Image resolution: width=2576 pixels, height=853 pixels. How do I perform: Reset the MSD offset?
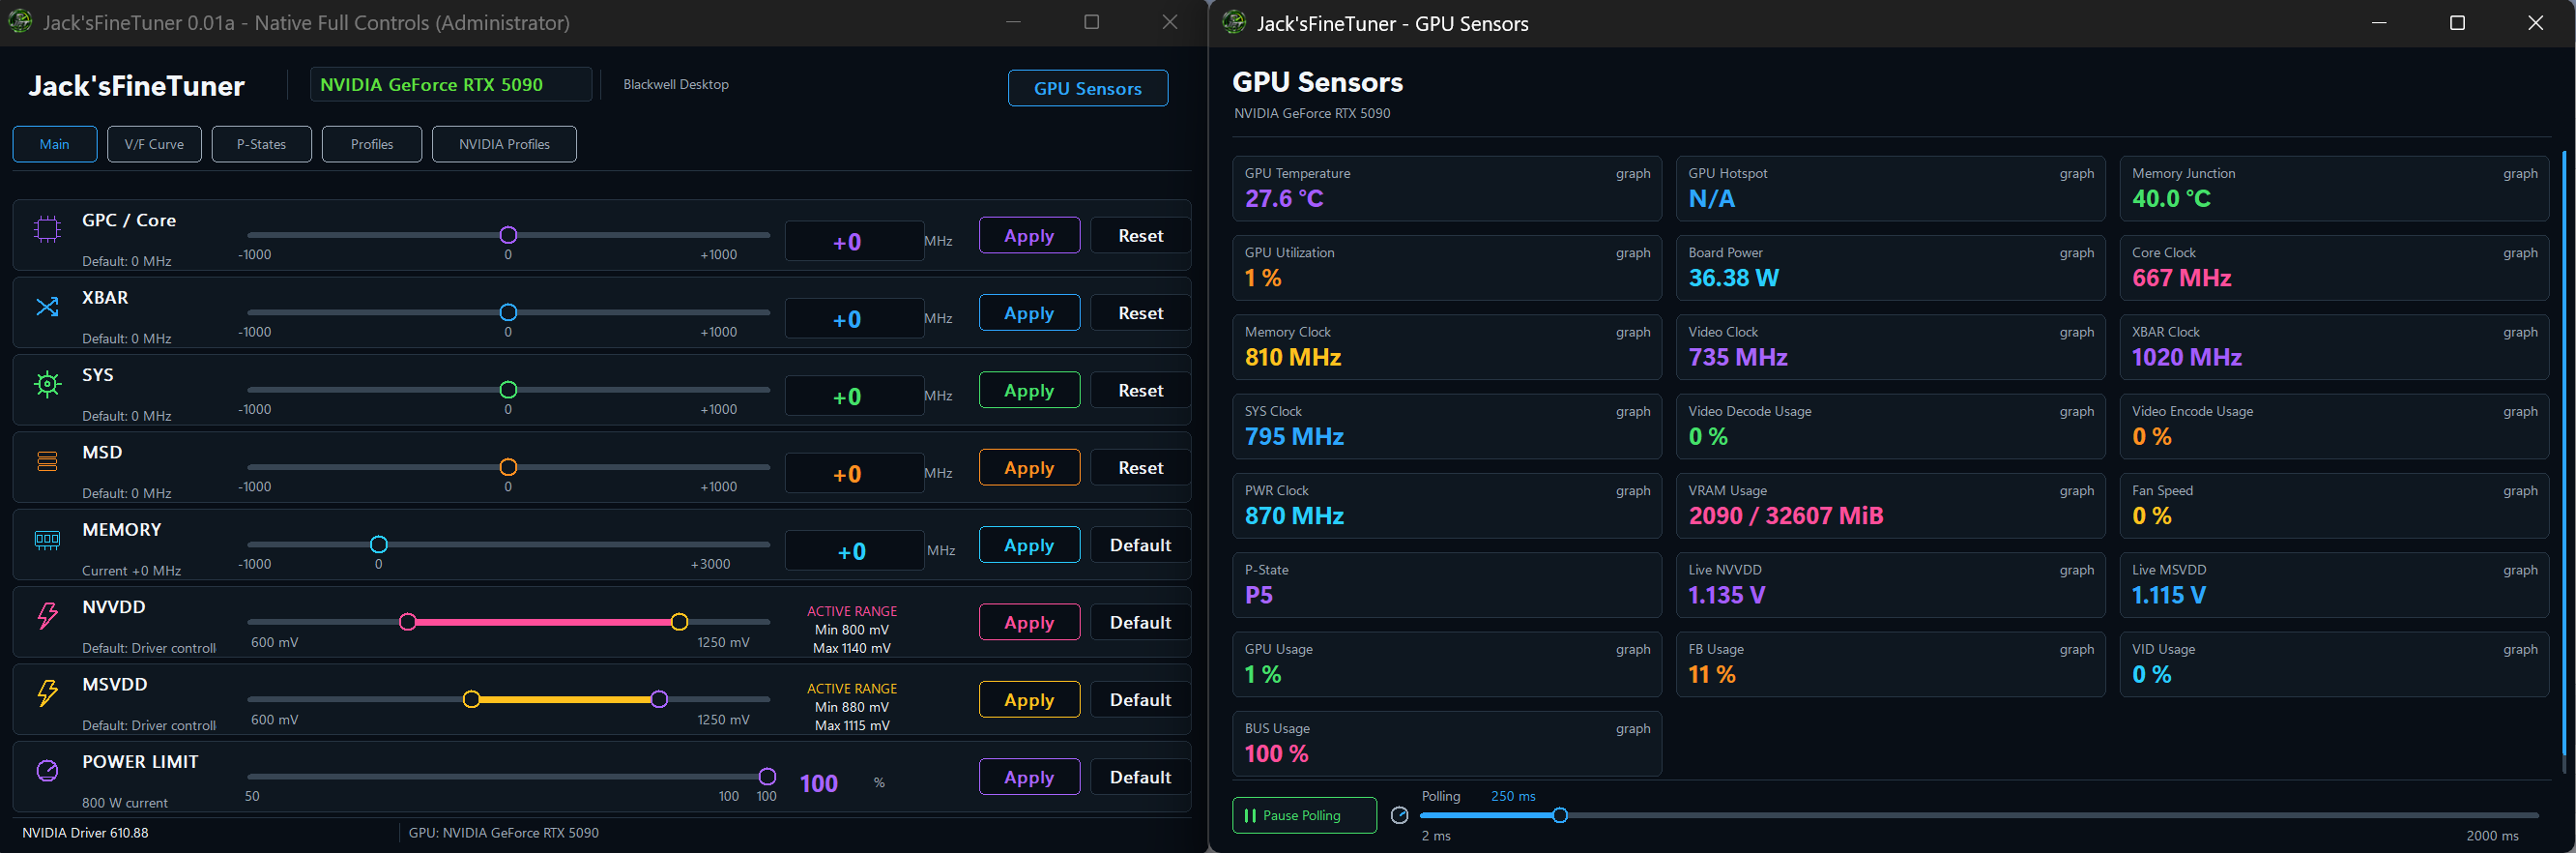pyautogui.click(x=1140, y=468)
